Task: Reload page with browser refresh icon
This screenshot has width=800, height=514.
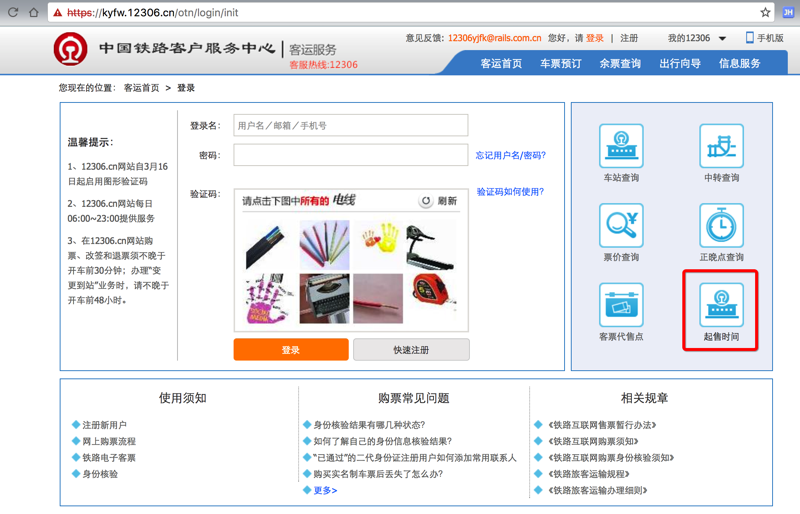Action: 13,12
